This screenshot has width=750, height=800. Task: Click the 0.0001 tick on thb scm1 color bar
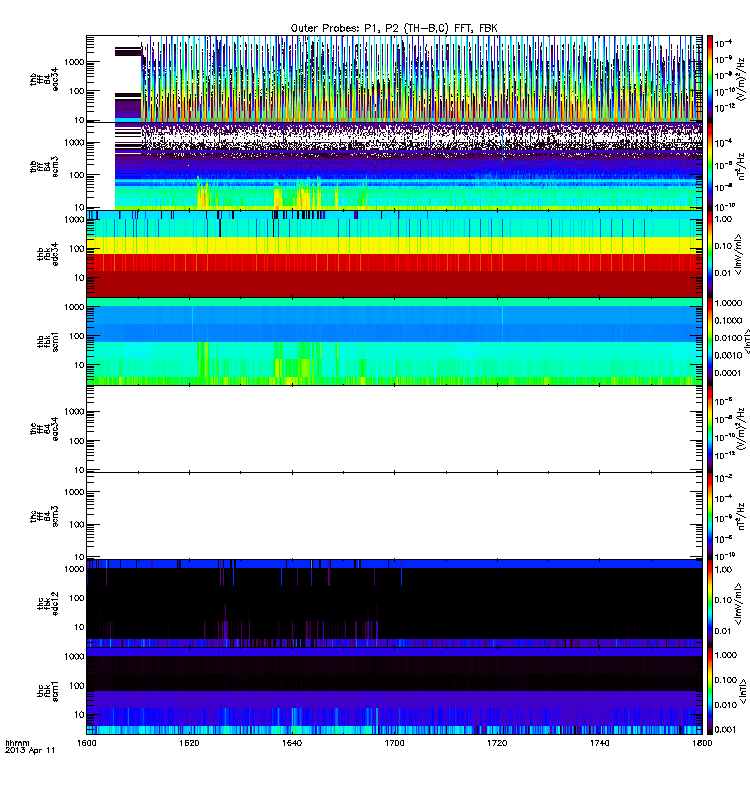(728, 373)
